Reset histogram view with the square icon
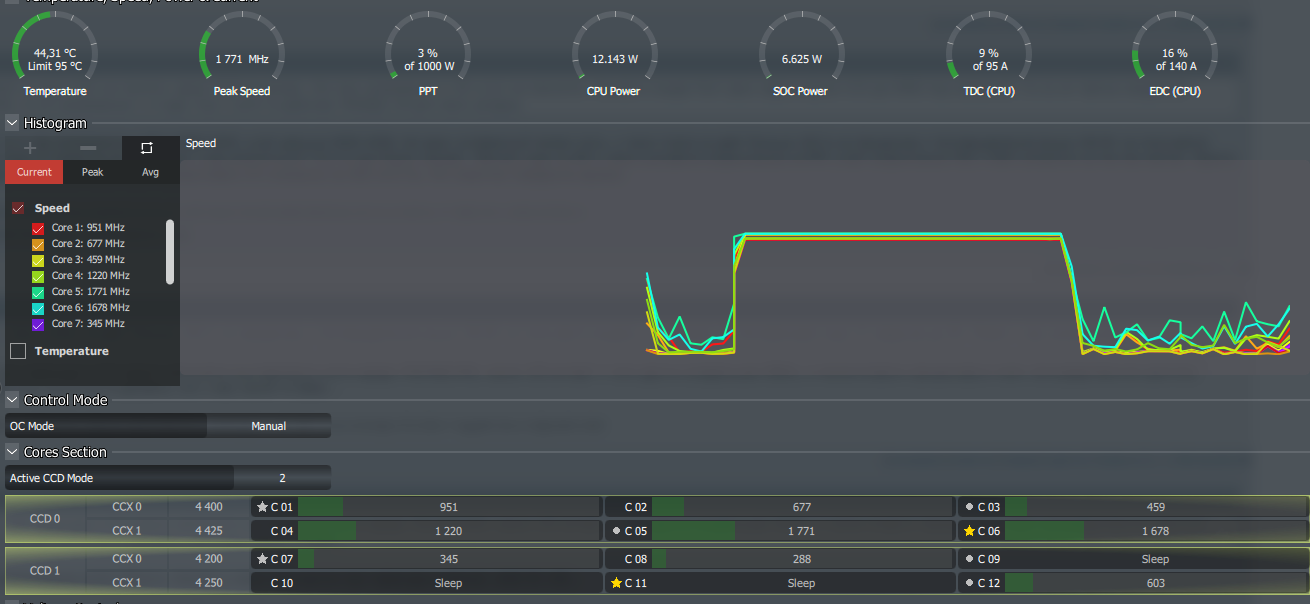Viewport: 1310px width, 604px height. click(x=147, y=148)
